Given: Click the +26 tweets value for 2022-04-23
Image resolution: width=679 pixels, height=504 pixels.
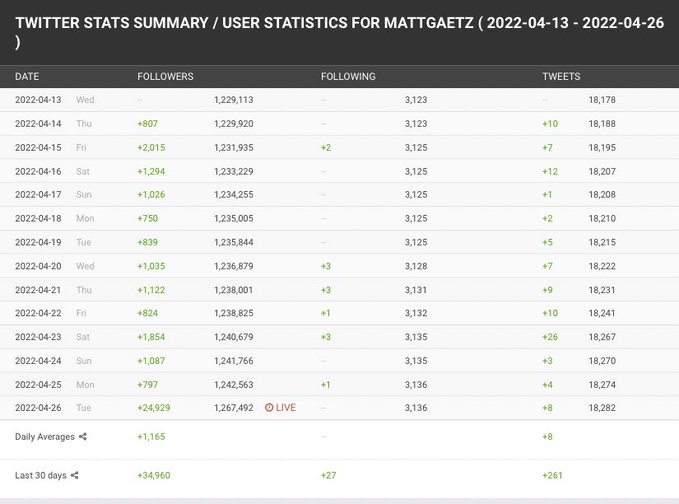Looking at the screenshot, I should [550, 337].
